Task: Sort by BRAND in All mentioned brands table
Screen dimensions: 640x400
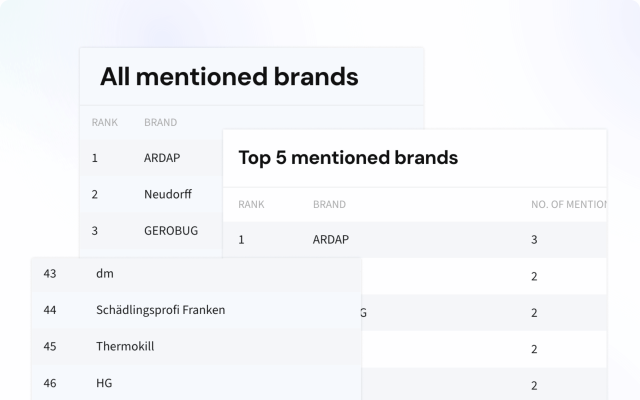Action: coord(160,123)
